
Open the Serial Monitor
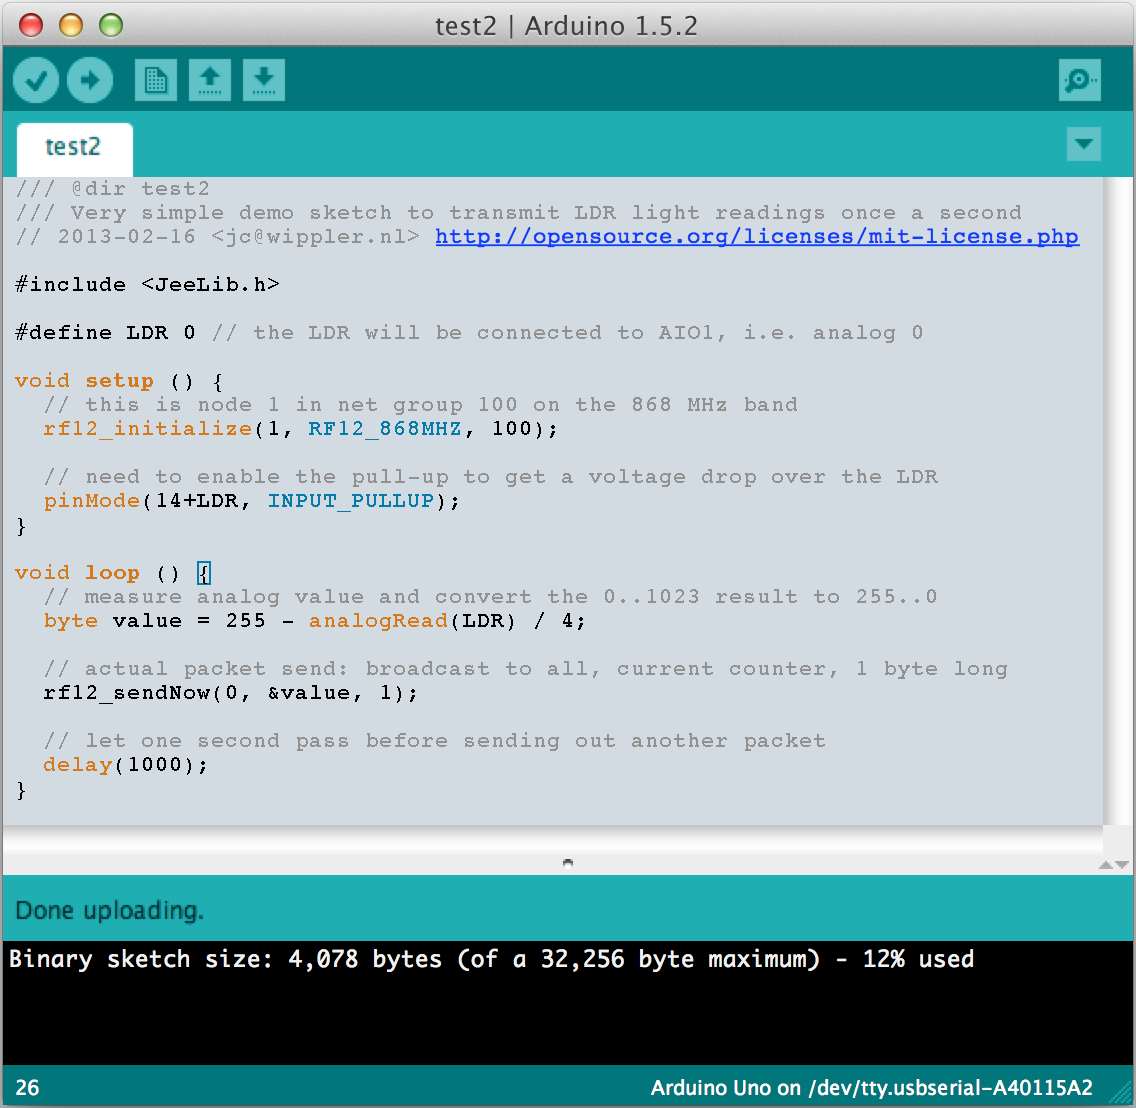pos(1079,80)
